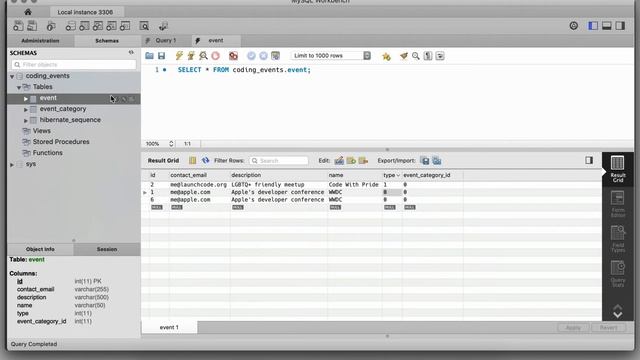Switch to the Session tab
This screenshot has width=640, height=360.
coord(107,249)
